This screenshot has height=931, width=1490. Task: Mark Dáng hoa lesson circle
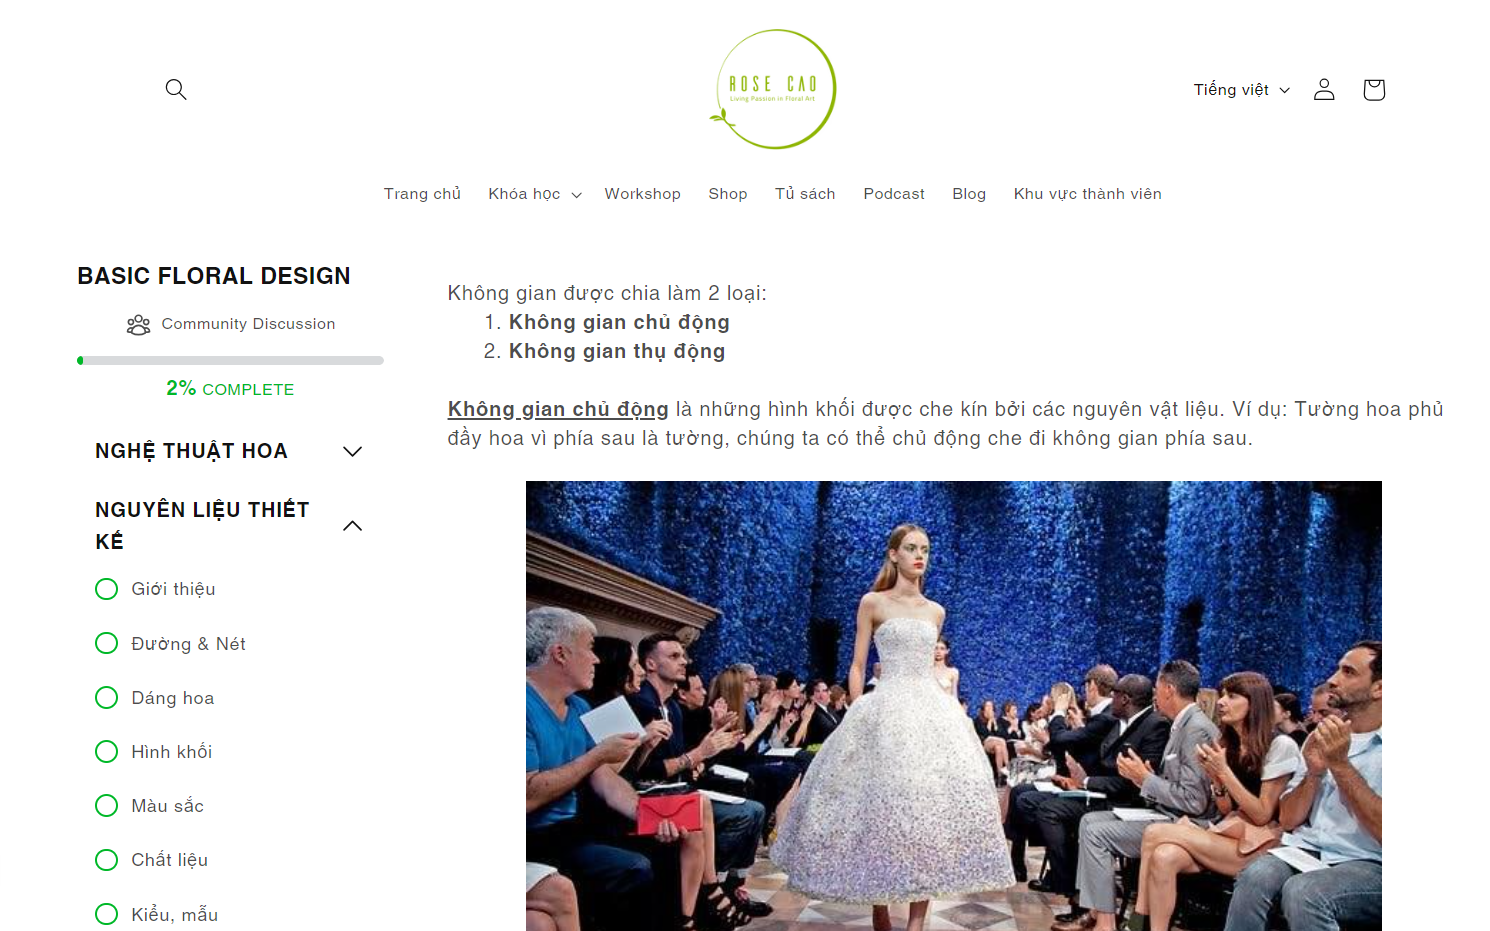point(107,697)
